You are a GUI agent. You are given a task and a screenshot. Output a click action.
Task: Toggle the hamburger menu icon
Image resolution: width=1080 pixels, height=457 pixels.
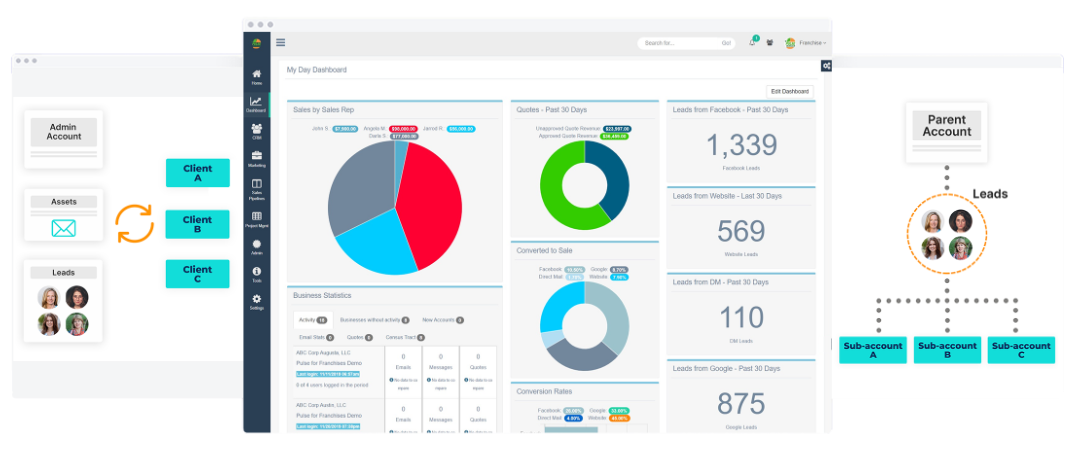coord(280,42)
